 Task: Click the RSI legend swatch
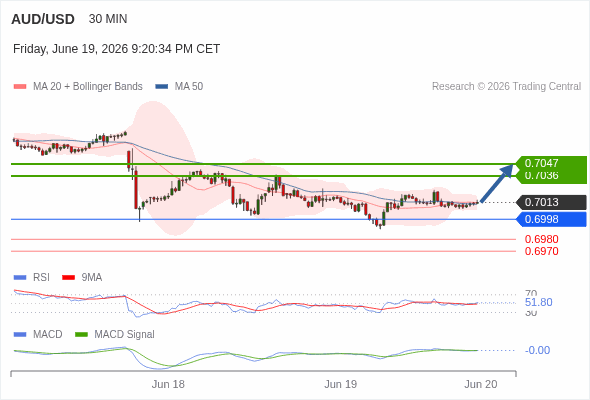pyautogui.click(x=20, y=278)
